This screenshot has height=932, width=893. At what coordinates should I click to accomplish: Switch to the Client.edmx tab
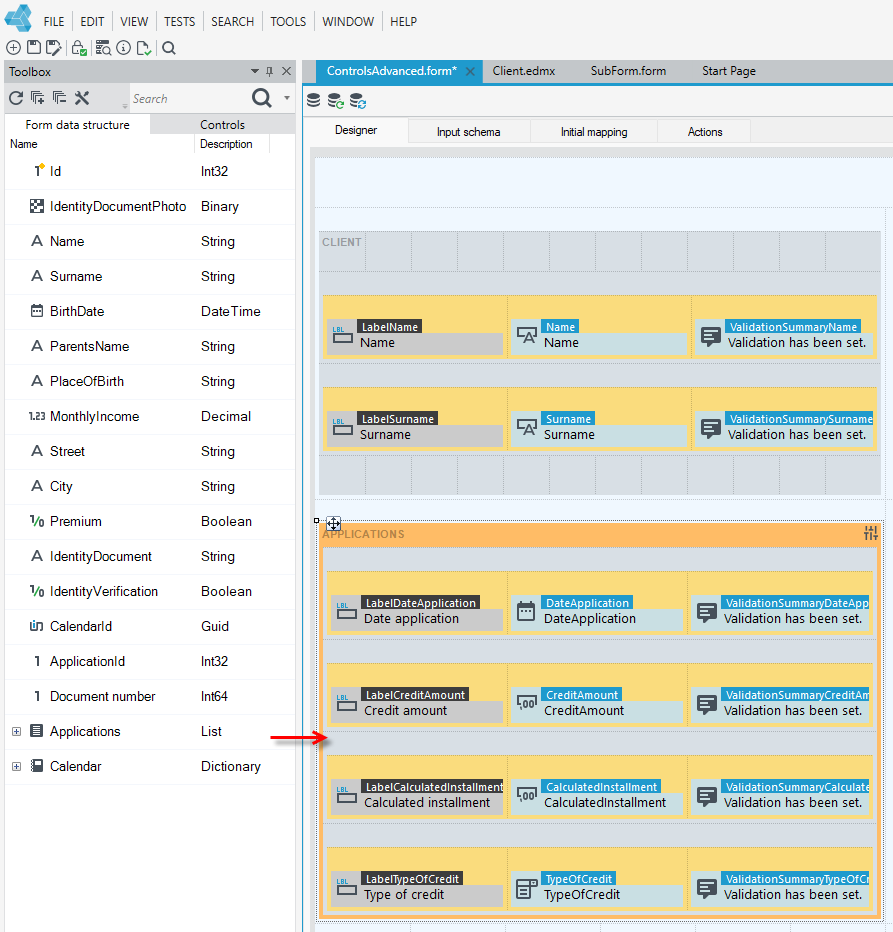[524, 71]
